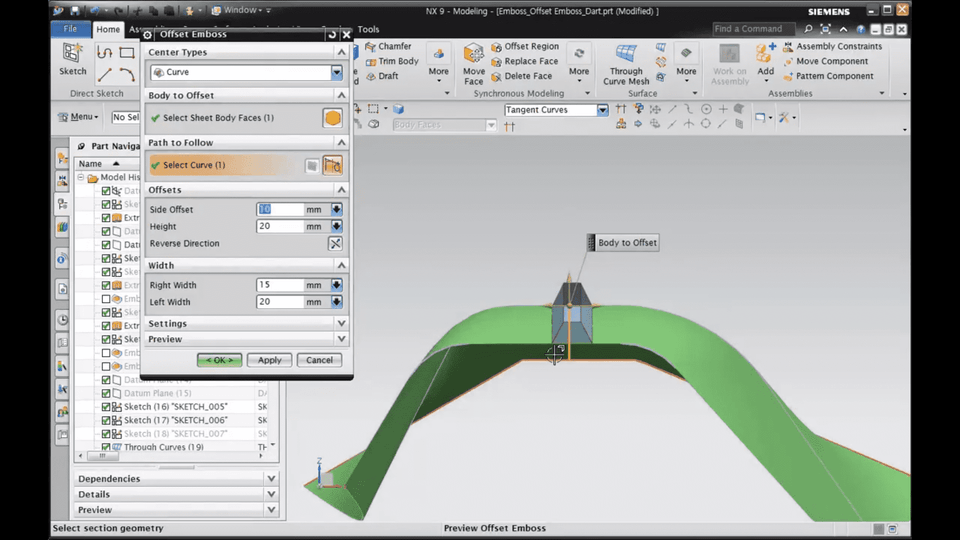
Task: Open Height value dropdown arrow
Action: pyautogui.click(x=336, y=227)
